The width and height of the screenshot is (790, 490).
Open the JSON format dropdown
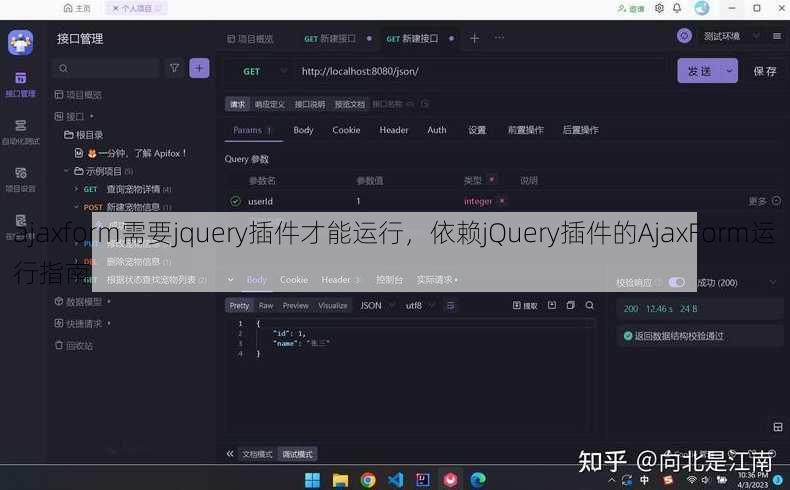(376, 305)
